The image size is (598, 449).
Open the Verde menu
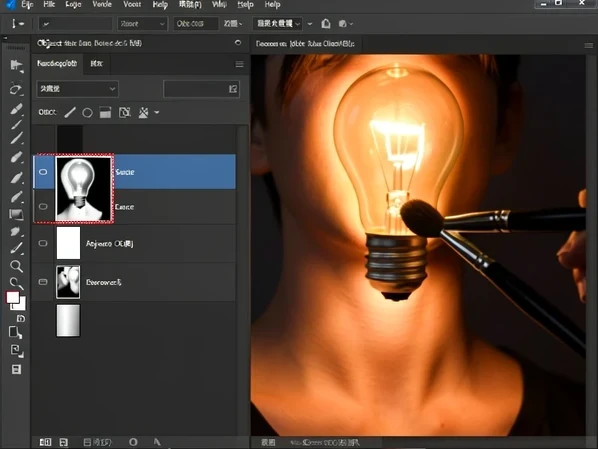coord(102,5)
